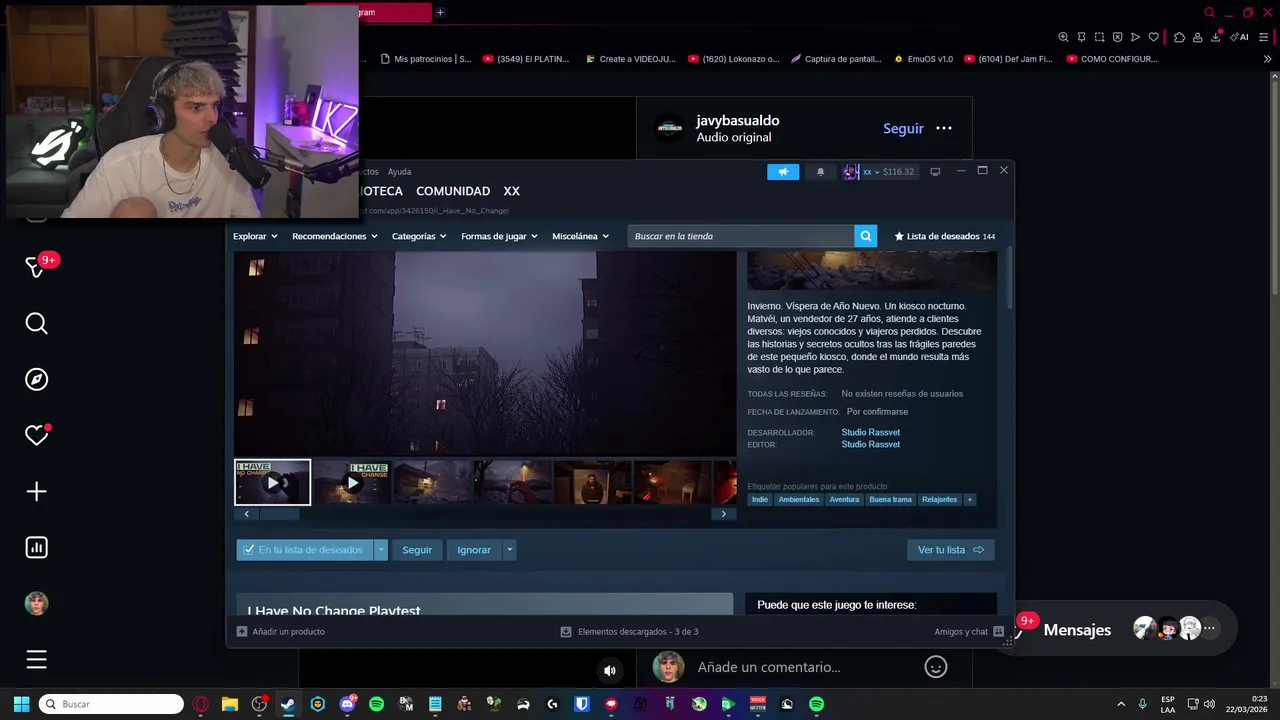Open Elementos descargados downloads status
Viewport: 1280px width, 720px height.
629,632
